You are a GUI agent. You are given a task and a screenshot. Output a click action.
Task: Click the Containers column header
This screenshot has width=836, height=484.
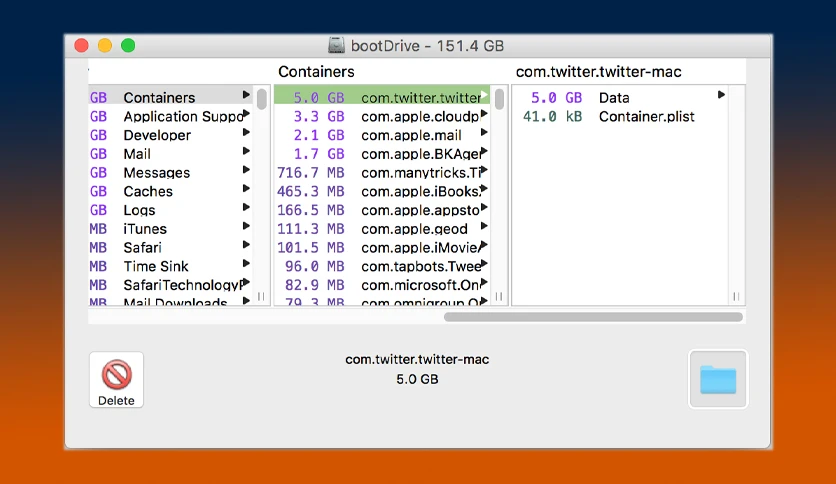point(316,71)
